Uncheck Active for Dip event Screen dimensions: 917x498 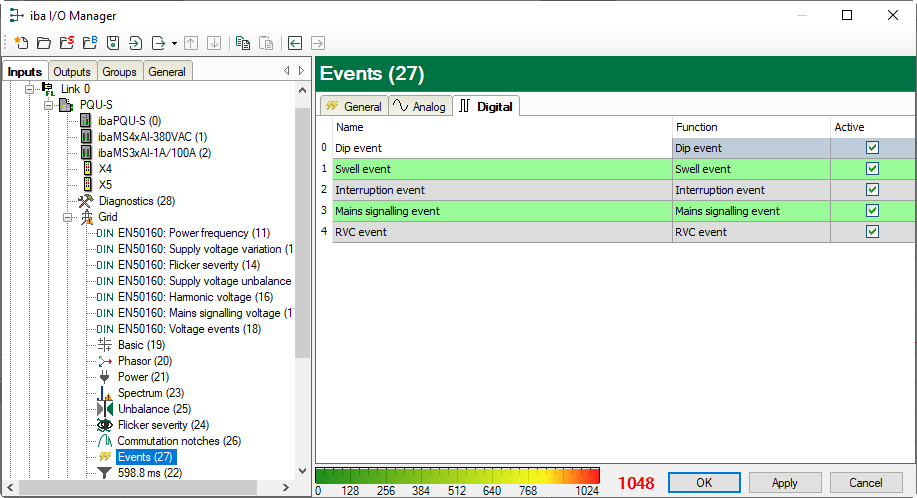point(872,147)
